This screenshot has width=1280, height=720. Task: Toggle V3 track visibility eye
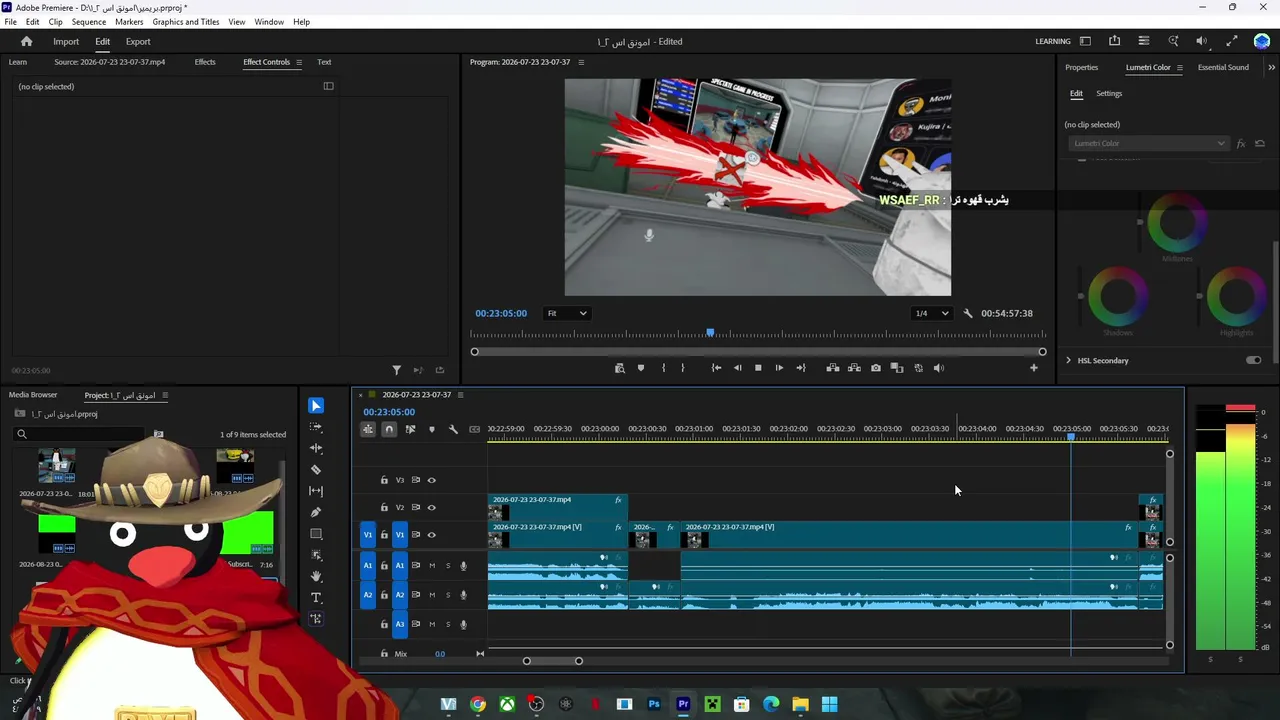coord(432,480)
